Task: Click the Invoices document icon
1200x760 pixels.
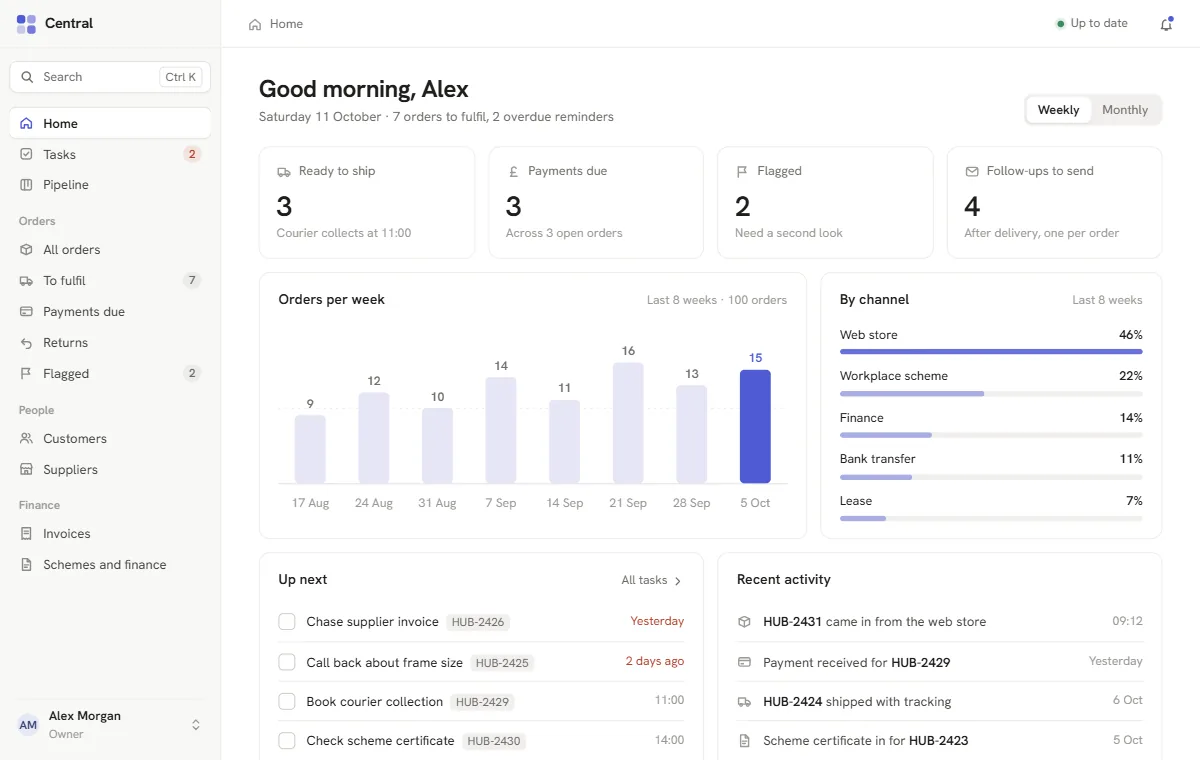Action: tap(27, 534)
